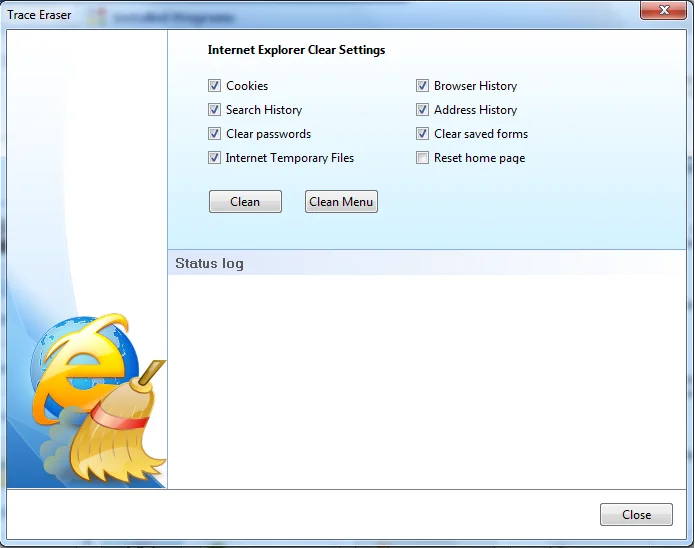Open the Clean Menu button

coord(341,202)
